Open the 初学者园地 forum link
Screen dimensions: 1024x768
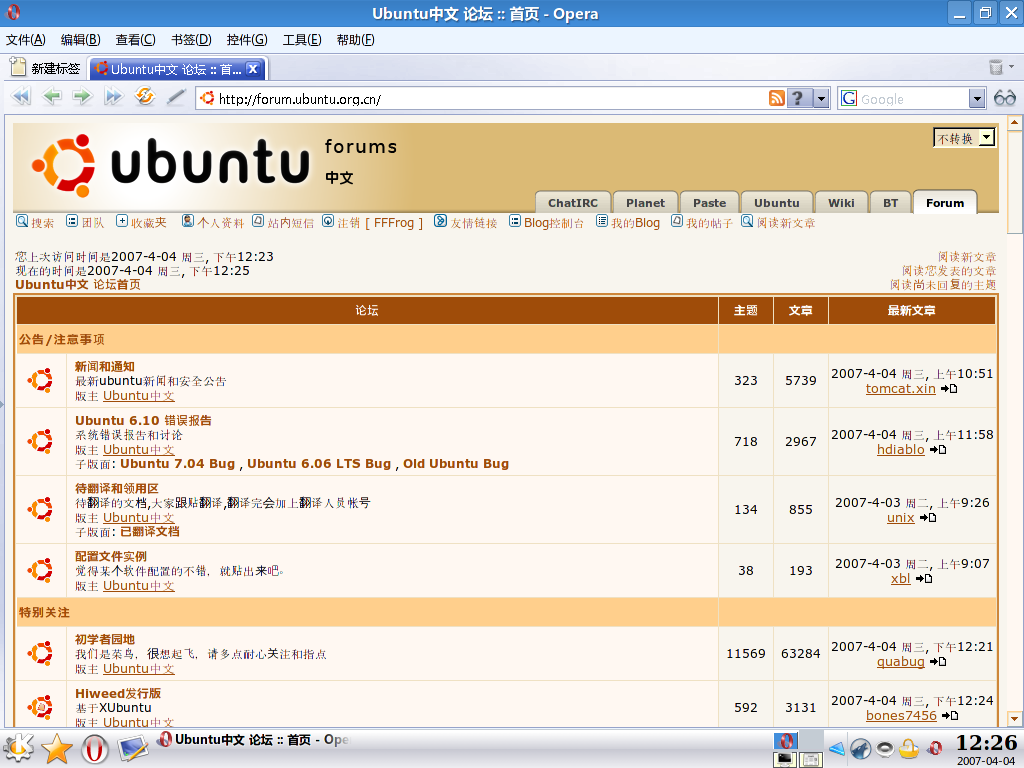click(104, 639)
